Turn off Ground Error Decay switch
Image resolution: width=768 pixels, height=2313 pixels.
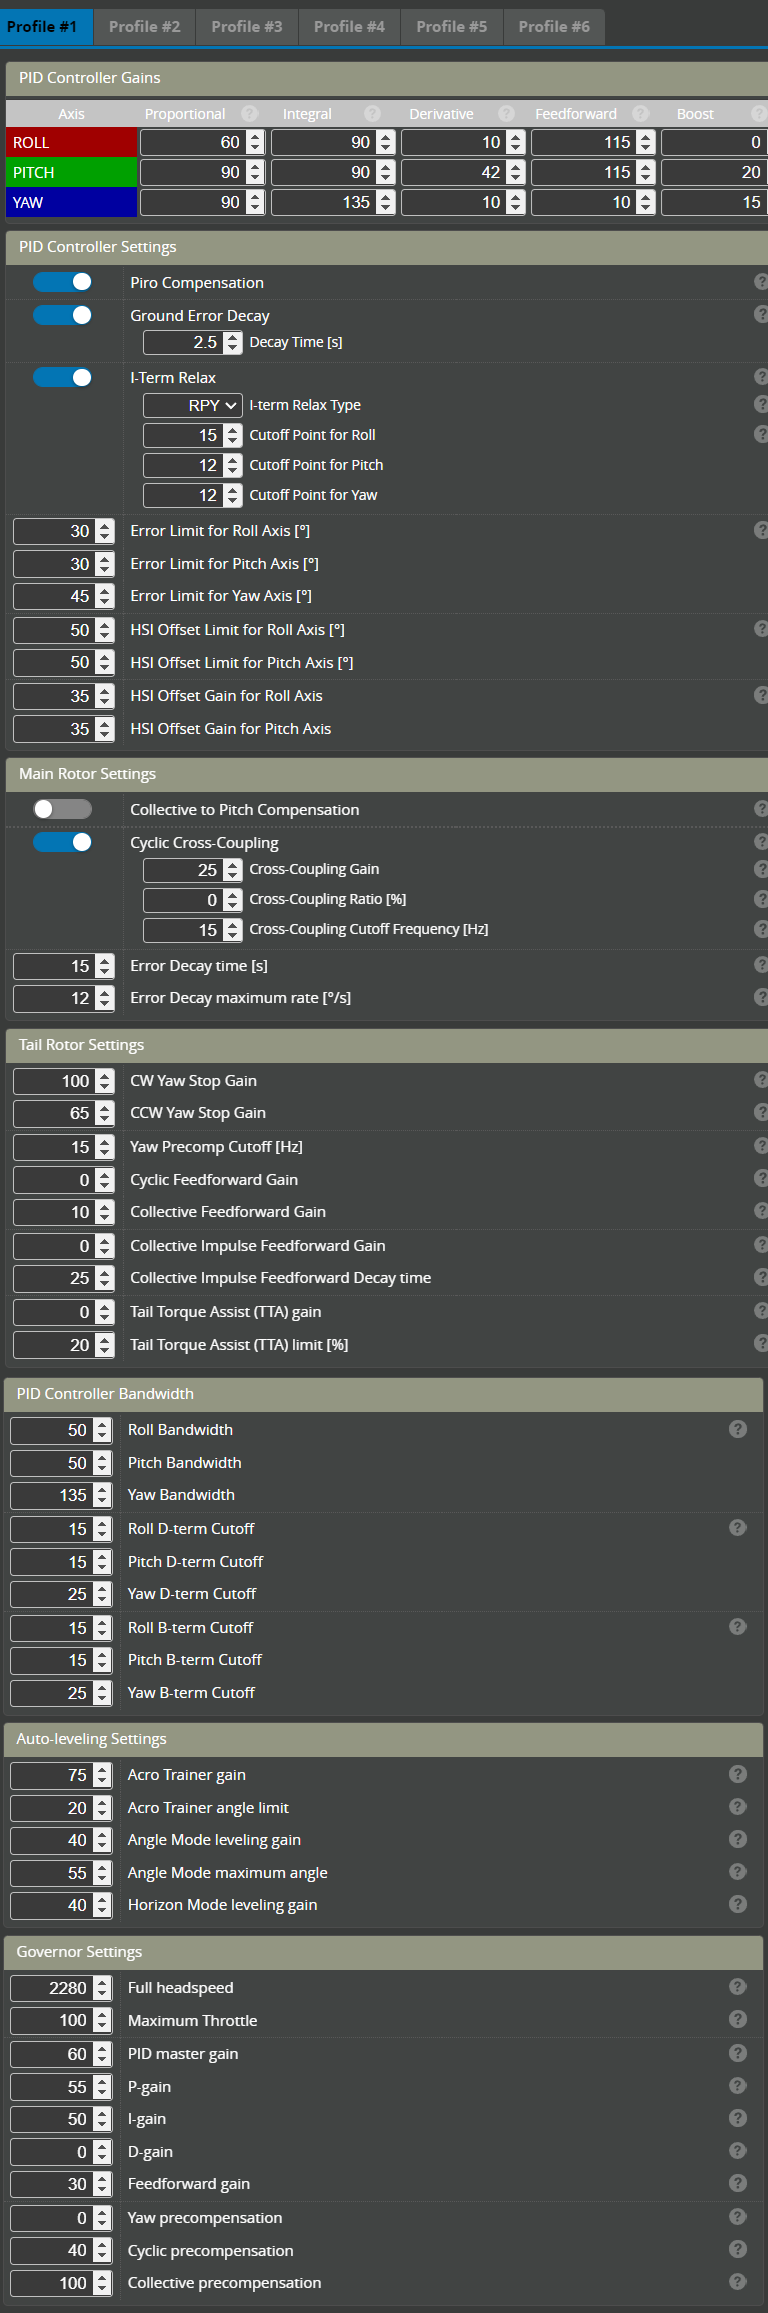pos(62,315)
